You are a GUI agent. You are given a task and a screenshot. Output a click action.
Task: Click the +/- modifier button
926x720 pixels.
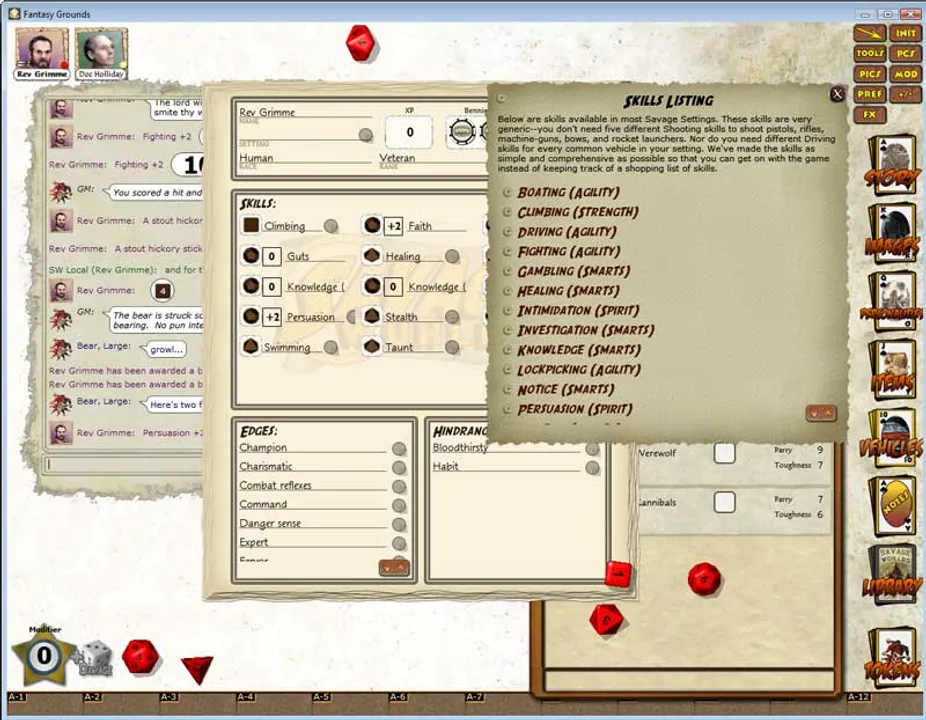pos(905,94)
